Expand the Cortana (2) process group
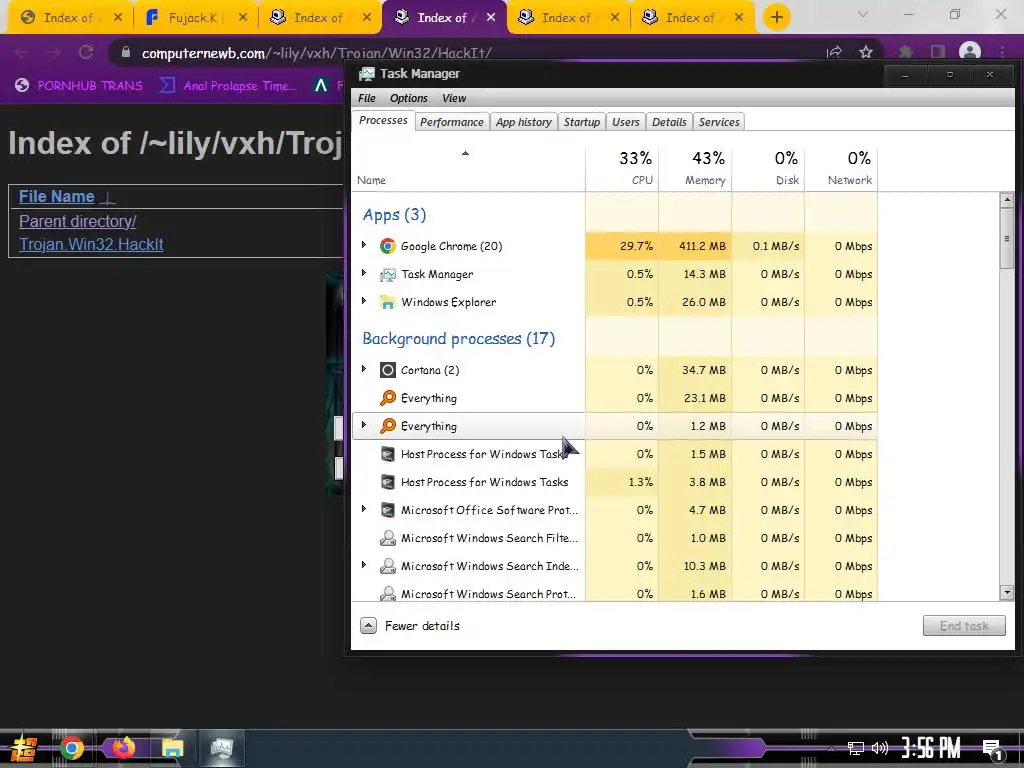The width and height of the screenshot is (1024, 768). coord(364,369)
